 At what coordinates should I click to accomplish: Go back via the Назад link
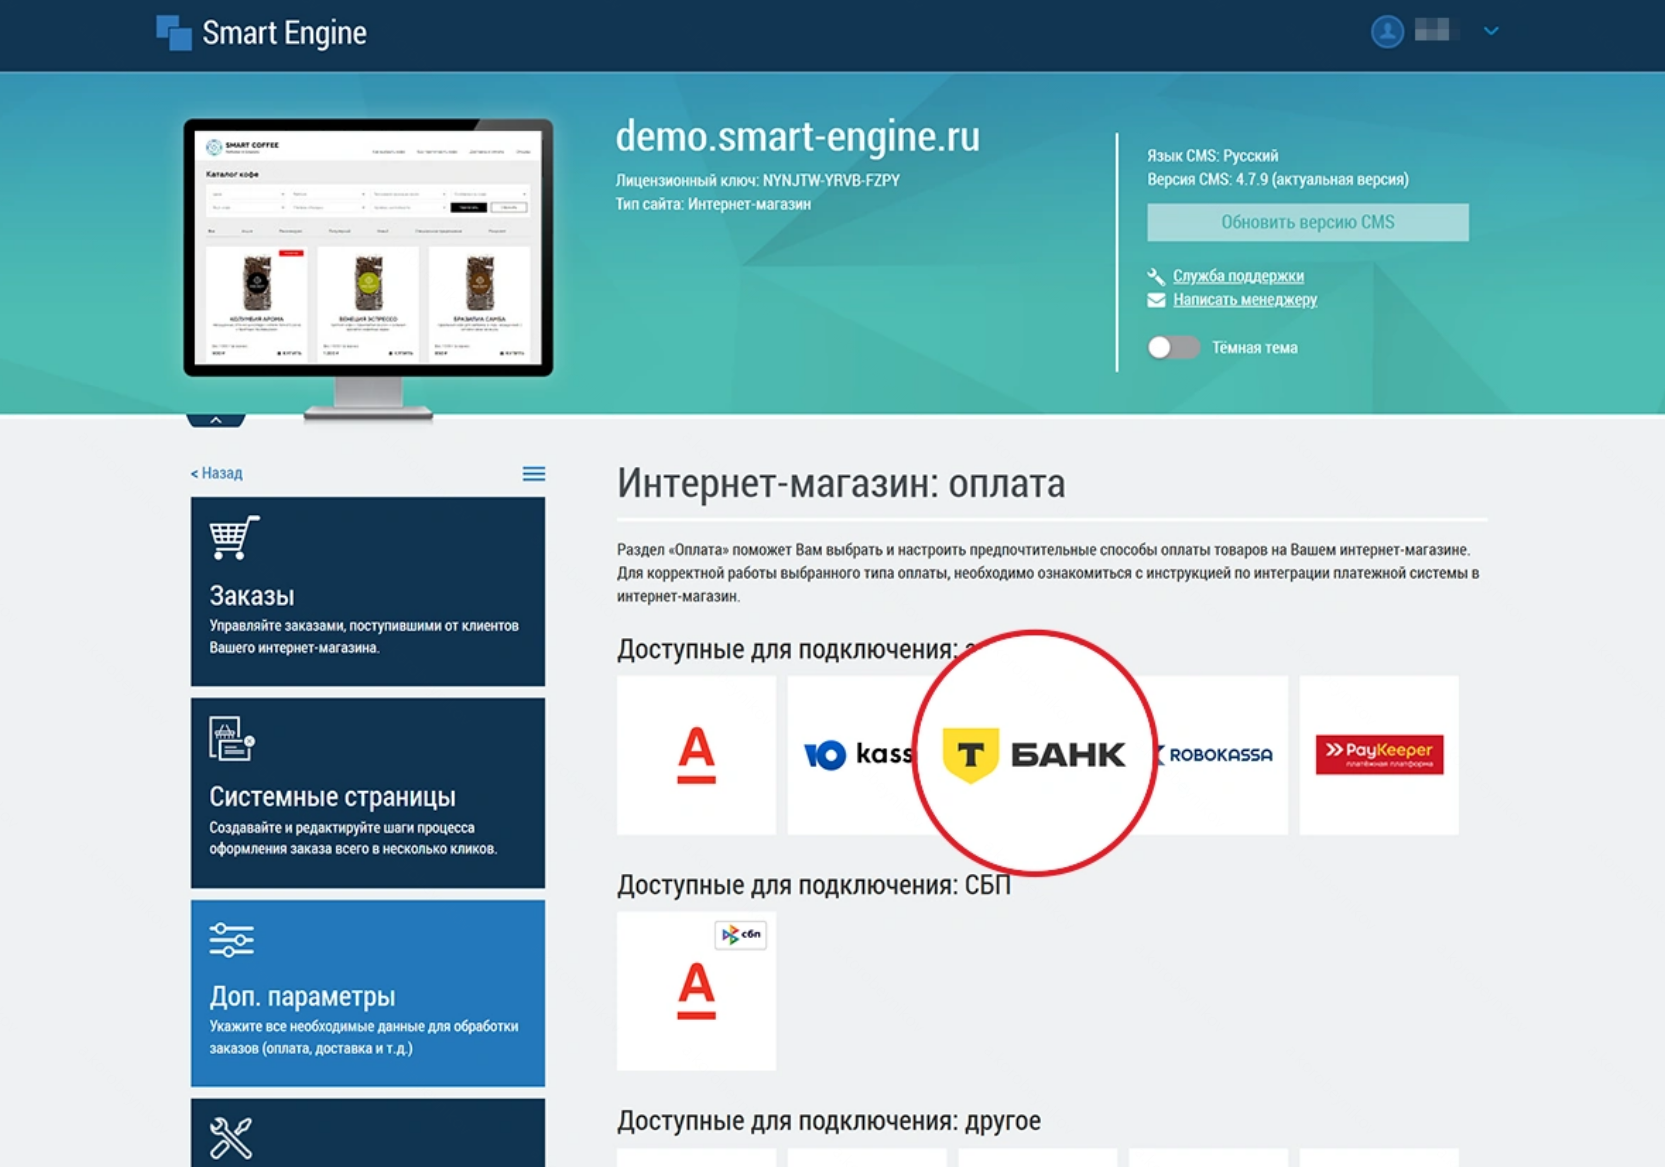click(x=217, y=473)
